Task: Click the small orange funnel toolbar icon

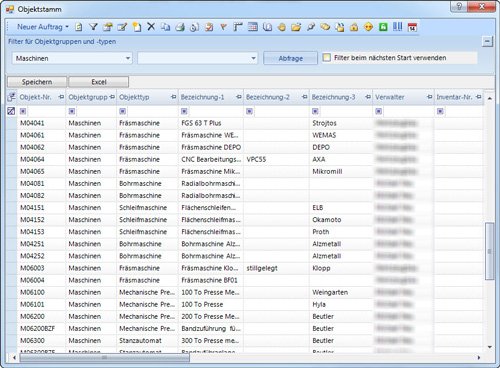Action: coord(223,27)
